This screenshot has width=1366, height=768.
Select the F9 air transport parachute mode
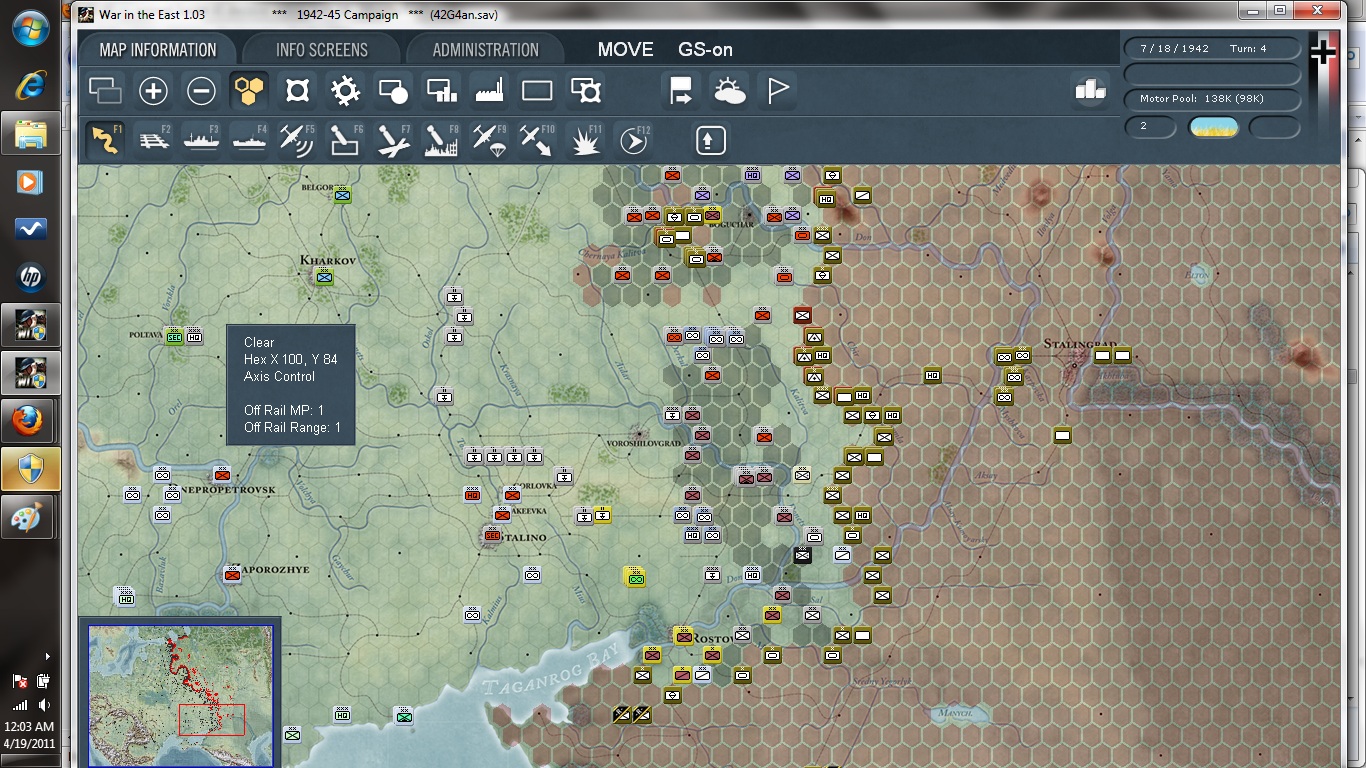click(x=489, y=140)
